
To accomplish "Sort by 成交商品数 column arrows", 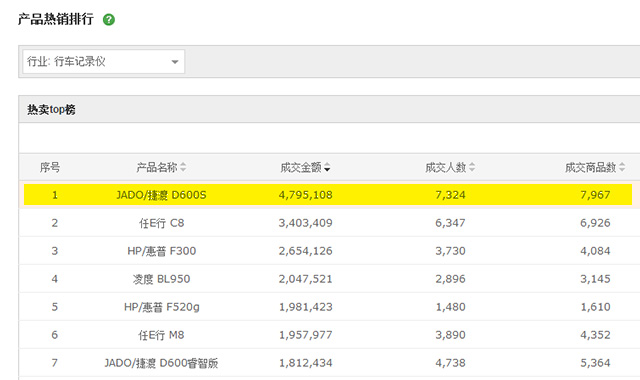I will 622,167.
